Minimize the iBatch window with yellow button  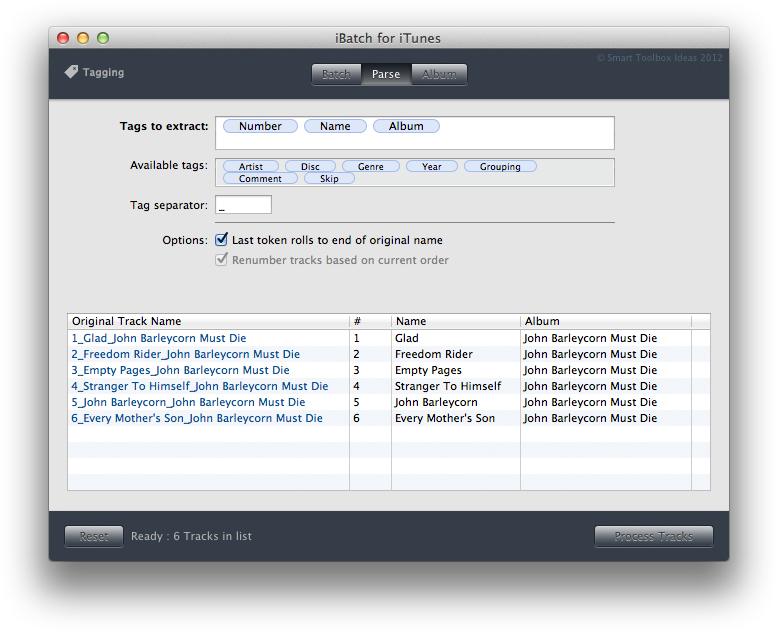point(83,38)
